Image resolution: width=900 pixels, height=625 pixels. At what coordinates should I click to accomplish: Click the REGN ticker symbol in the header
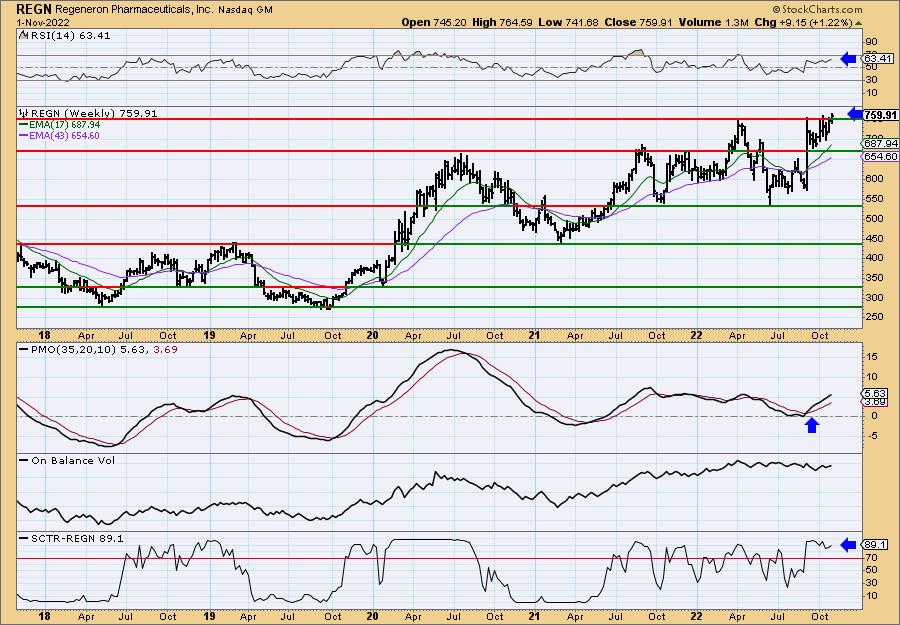[35, 9]
